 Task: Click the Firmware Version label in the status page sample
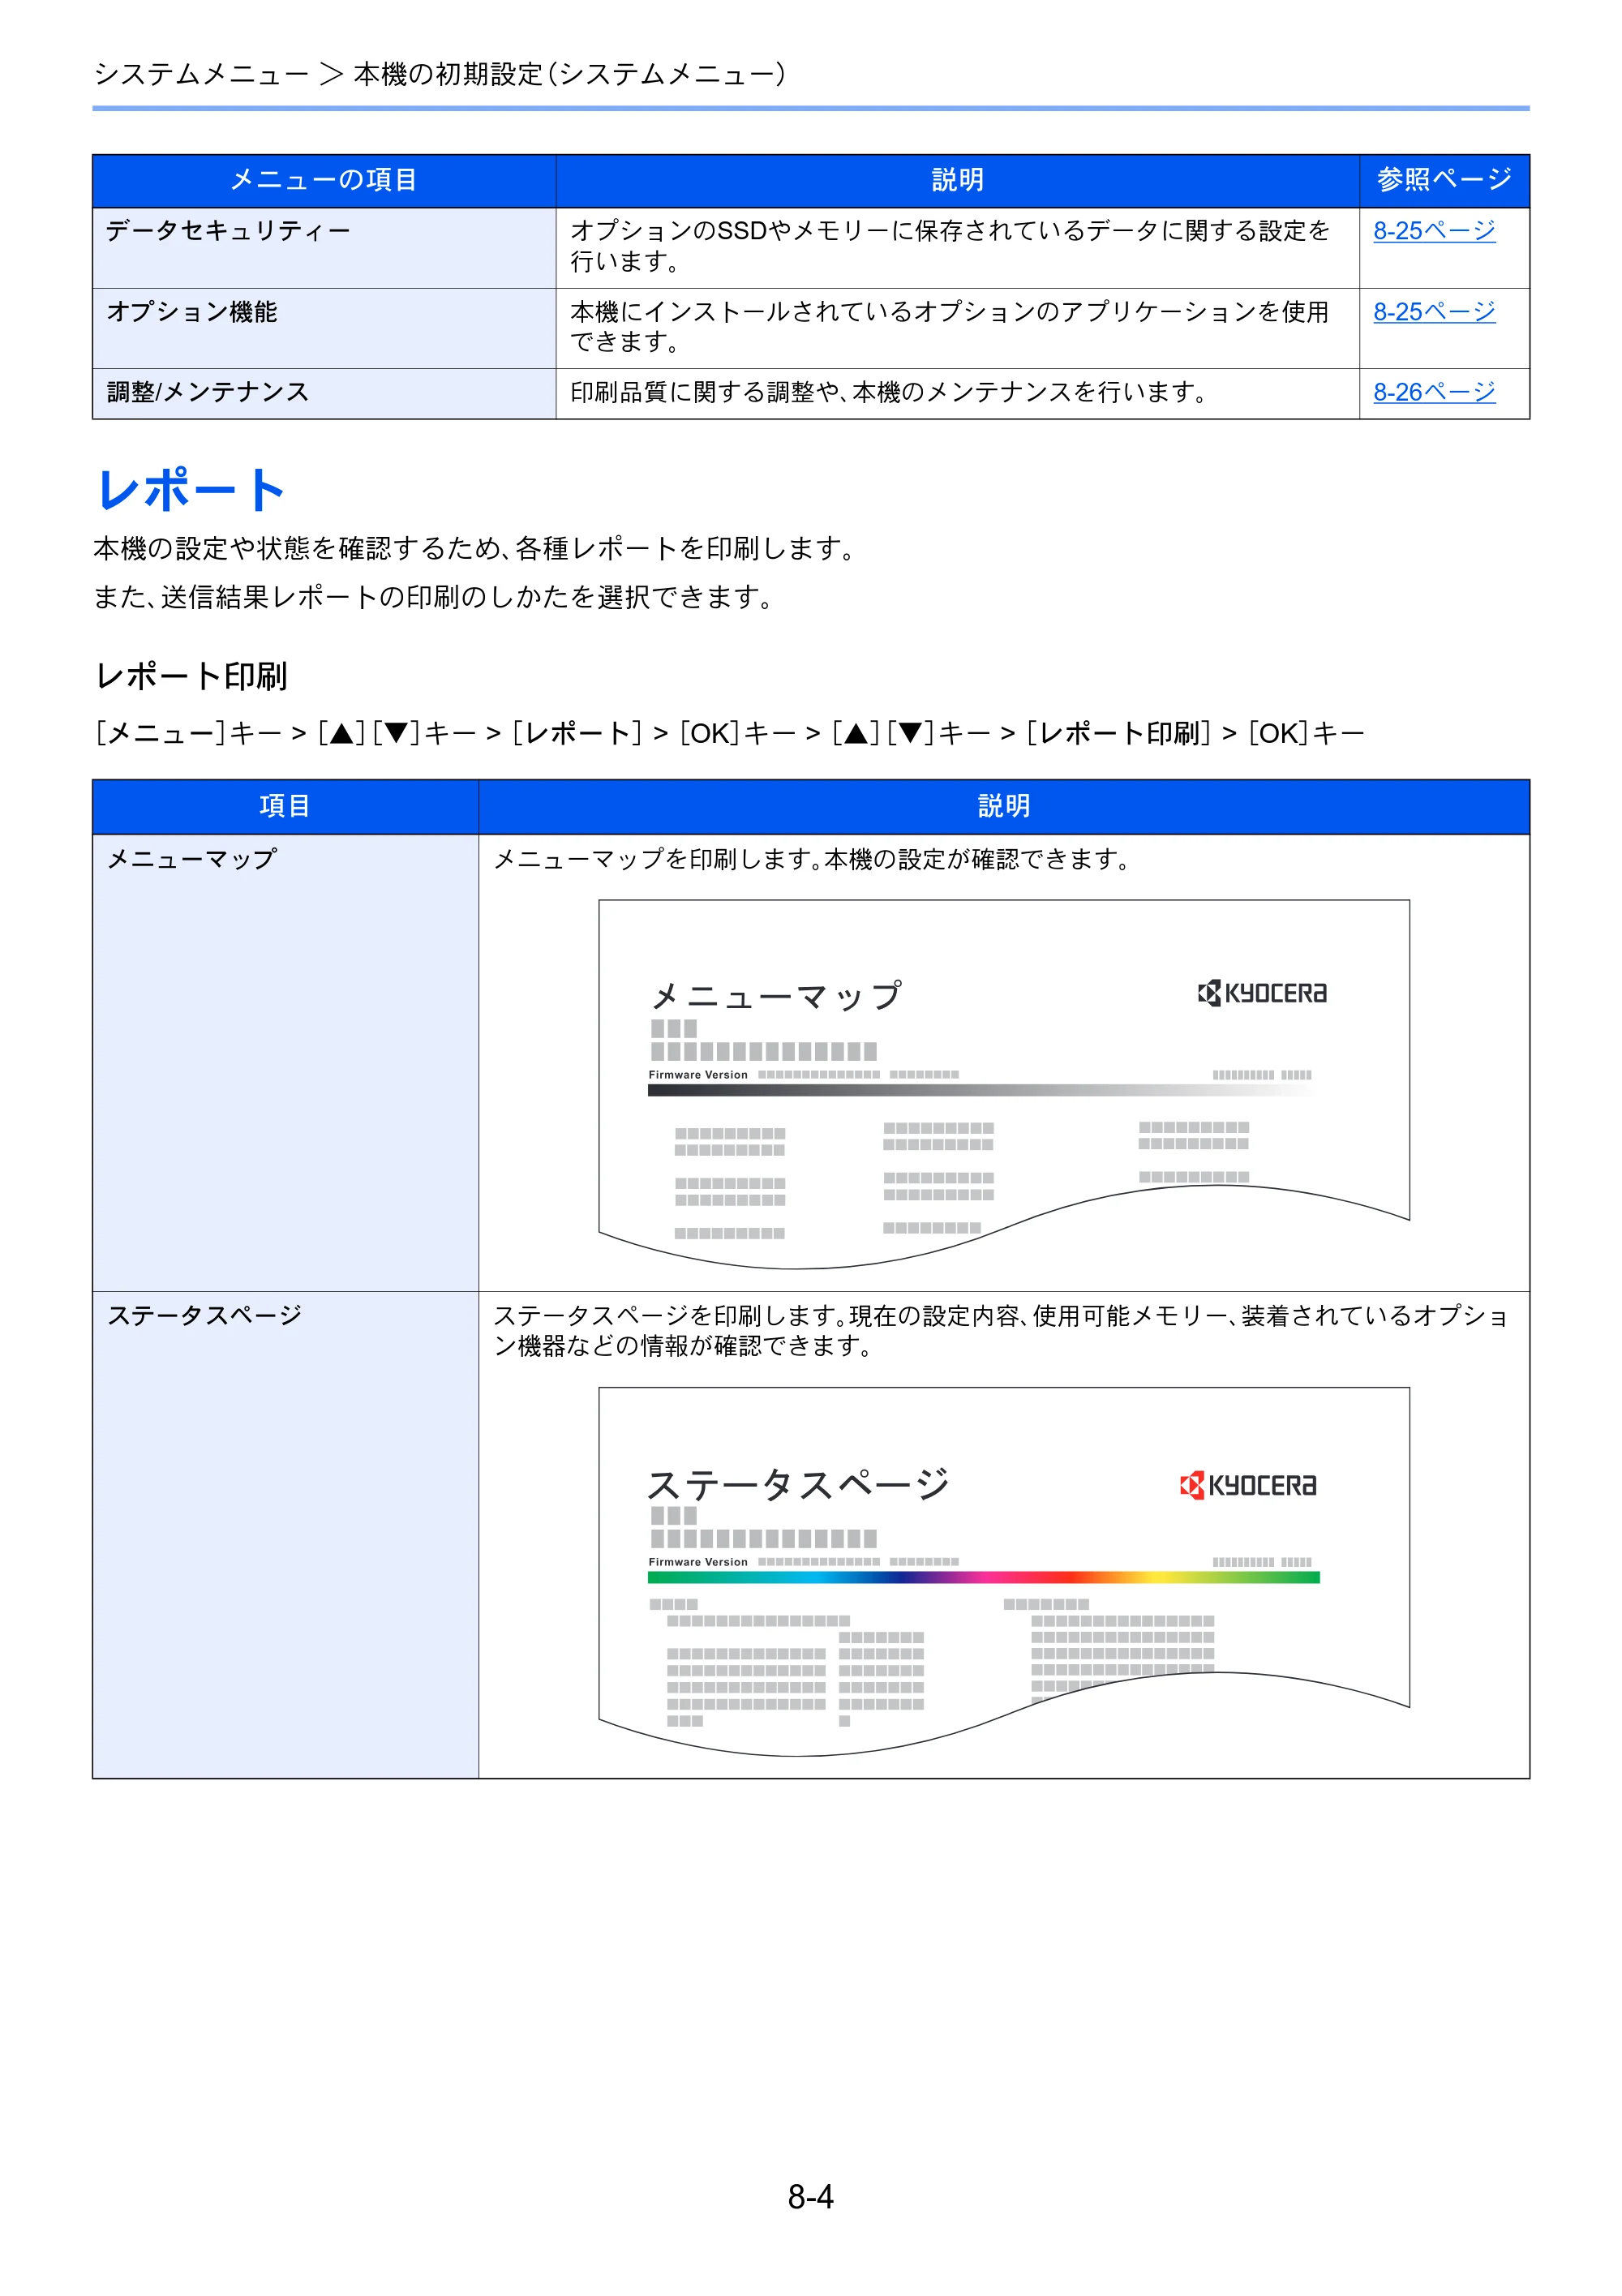click(x=698, y=1562)
